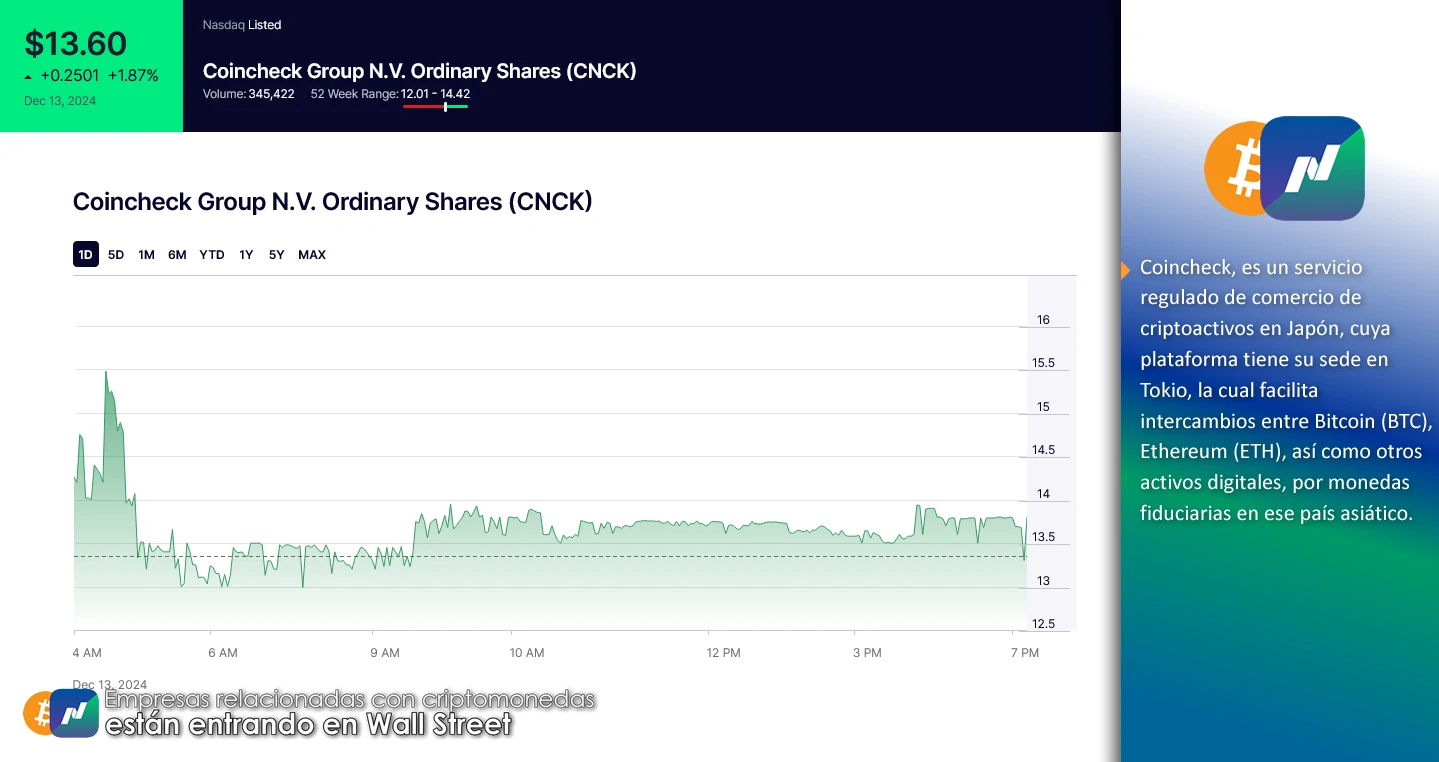The width and height of the screenshot is (1439, 762).
Task: Select the 1D chart range
Action: tap(86, 255)
